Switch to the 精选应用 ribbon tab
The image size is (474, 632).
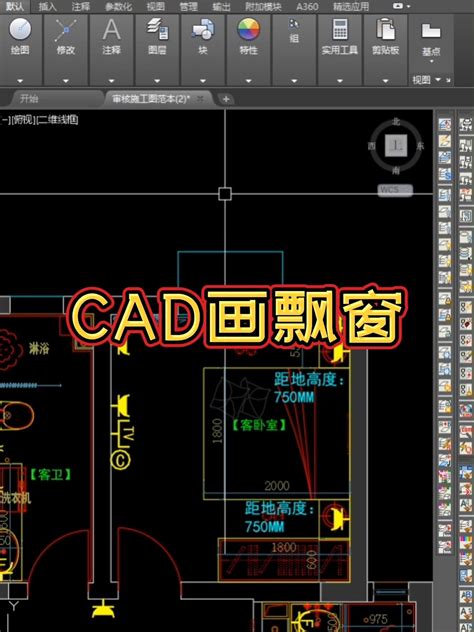[351, 6]
